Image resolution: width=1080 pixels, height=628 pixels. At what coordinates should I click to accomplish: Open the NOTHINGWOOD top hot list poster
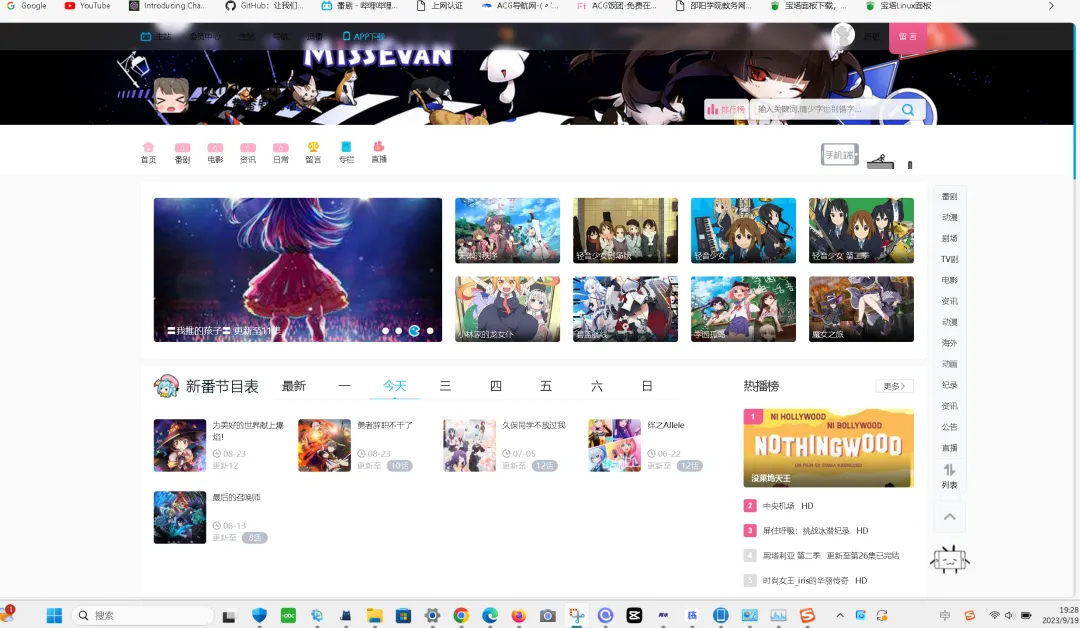pyautogui.click(x=829, y=448)
